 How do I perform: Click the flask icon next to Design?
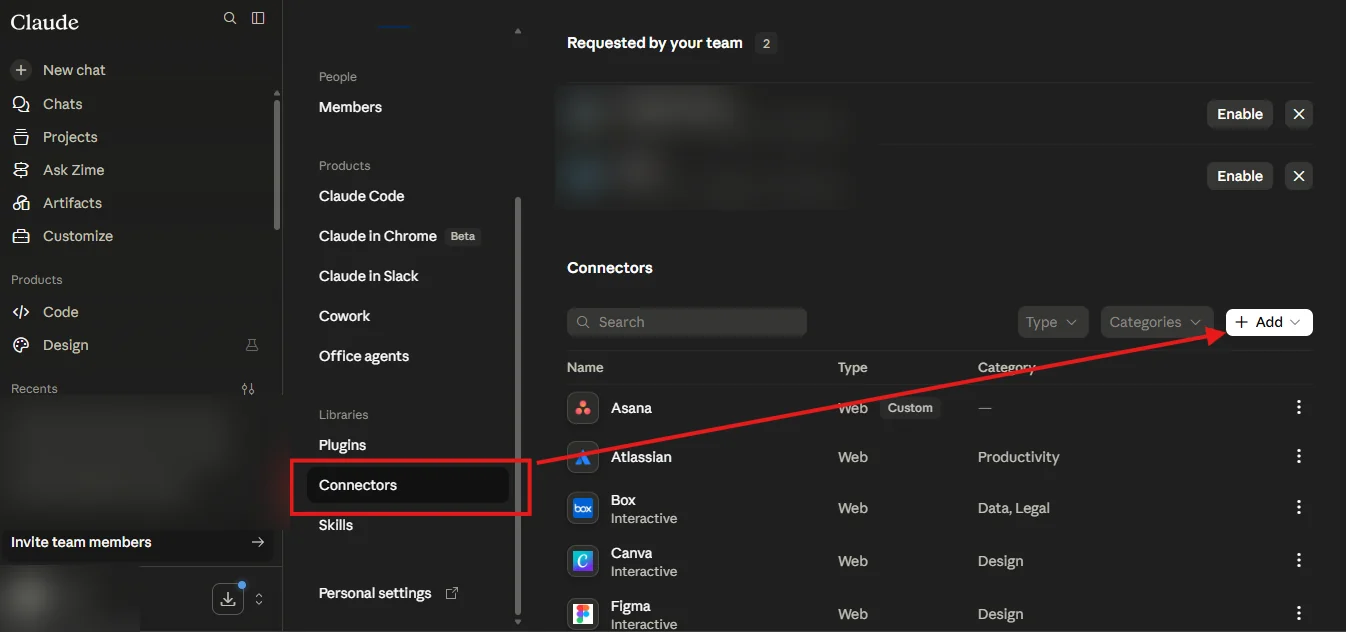click(252, 345)
